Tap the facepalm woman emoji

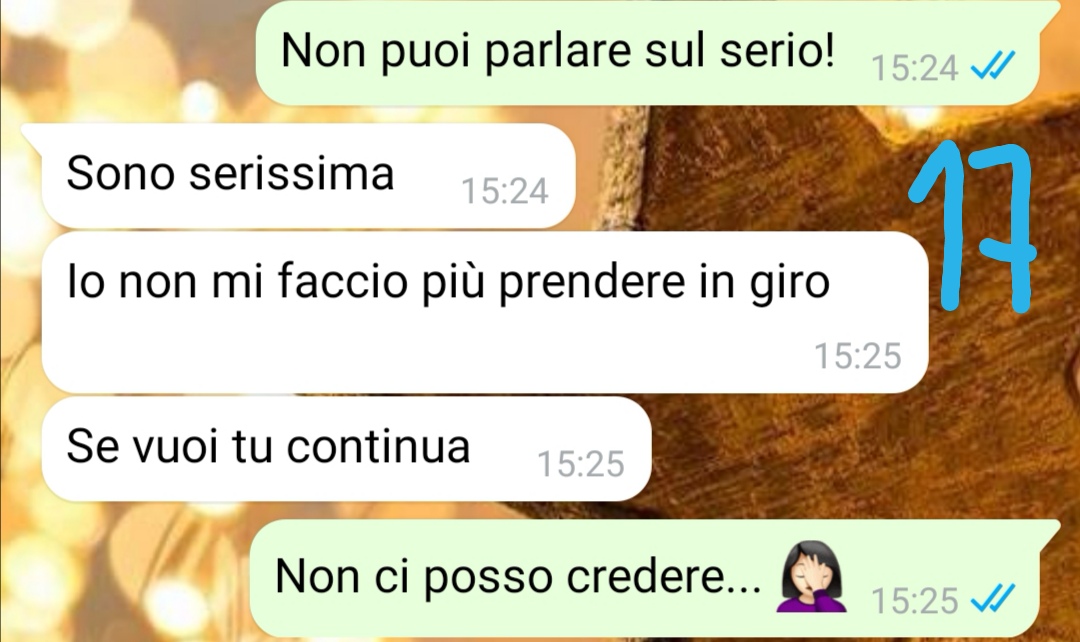click(812, 577)
